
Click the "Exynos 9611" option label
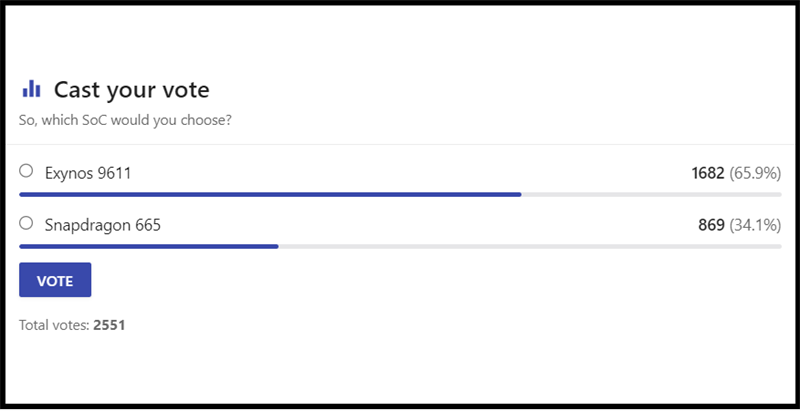click(88, 173)
